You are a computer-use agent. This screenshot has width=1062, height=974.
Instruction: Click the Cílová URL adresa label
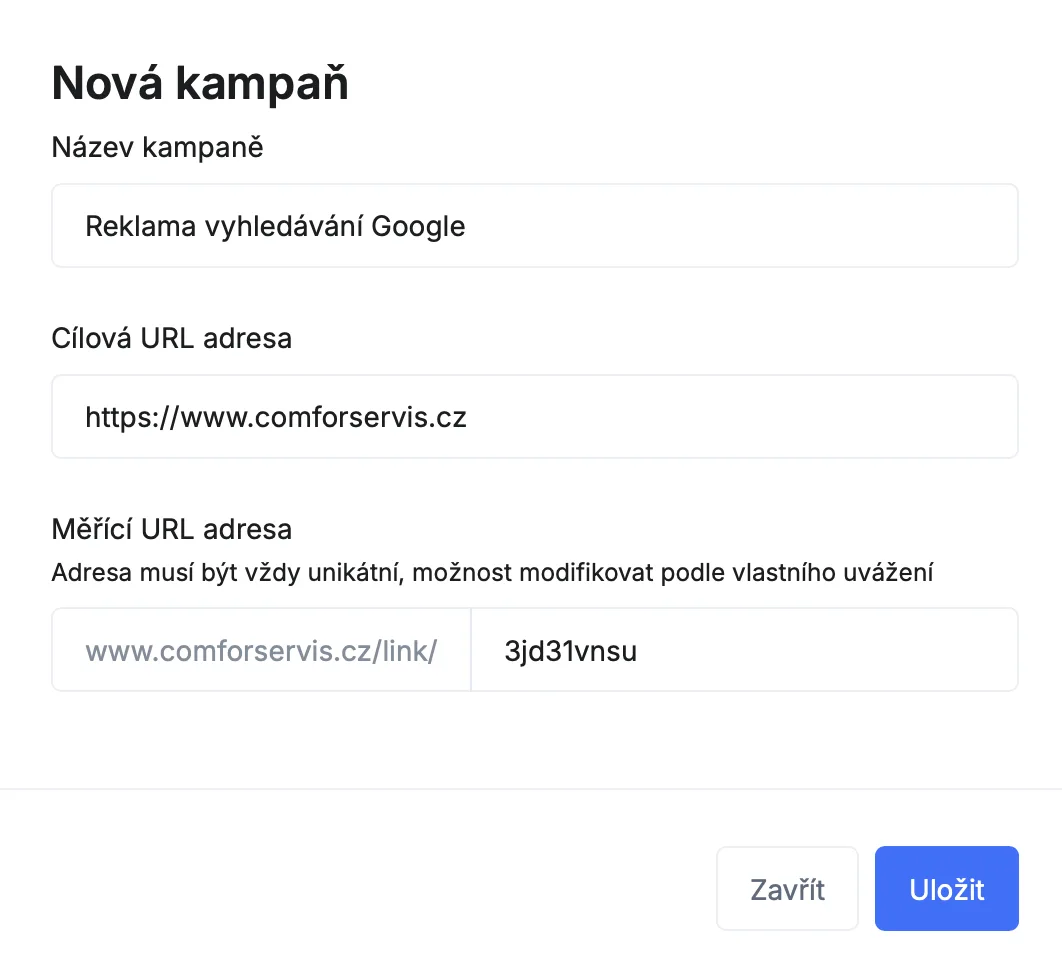[171, 338]
